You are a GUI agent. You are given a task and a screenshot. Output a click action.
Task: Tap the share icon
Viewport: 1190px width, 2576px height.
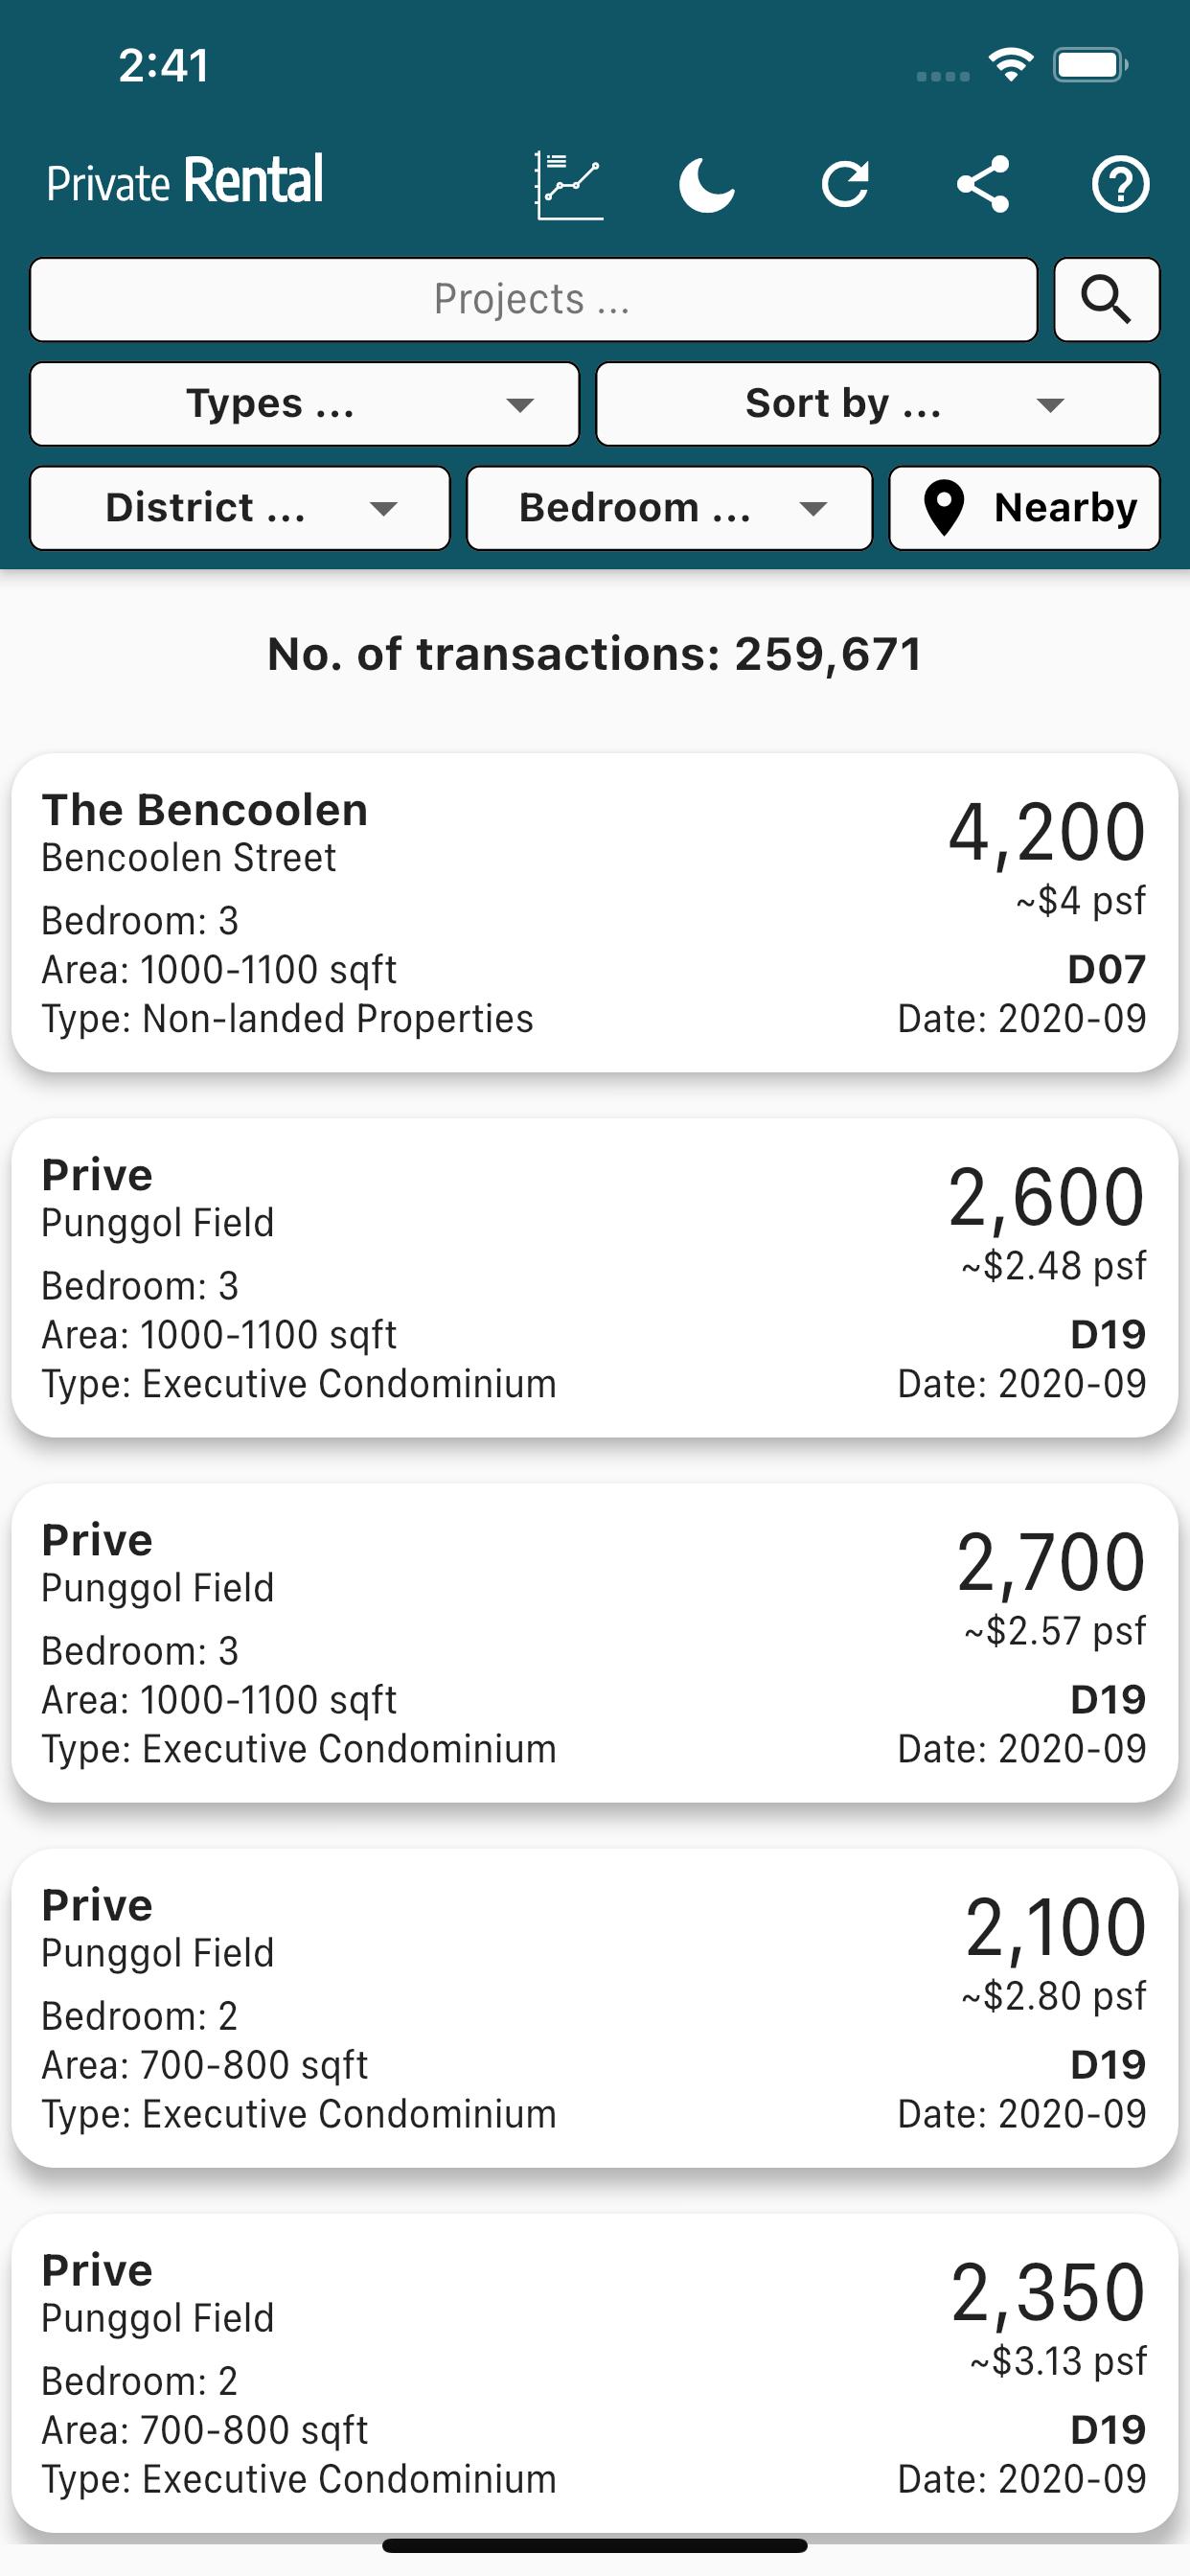(983, 185)
